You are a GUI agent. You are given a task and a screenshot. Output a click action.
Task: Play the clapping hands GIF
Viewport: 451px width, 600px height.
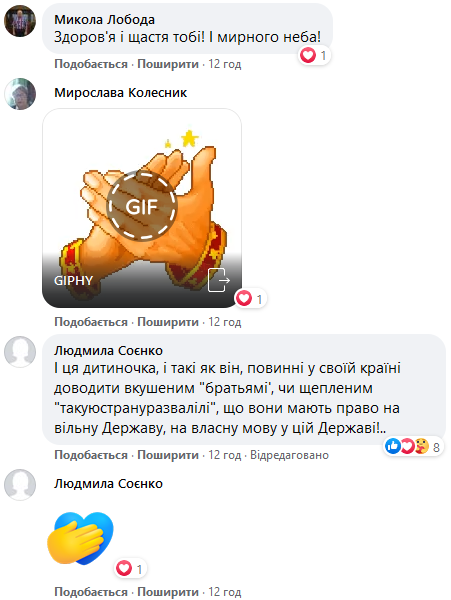[x=142, y=206]
